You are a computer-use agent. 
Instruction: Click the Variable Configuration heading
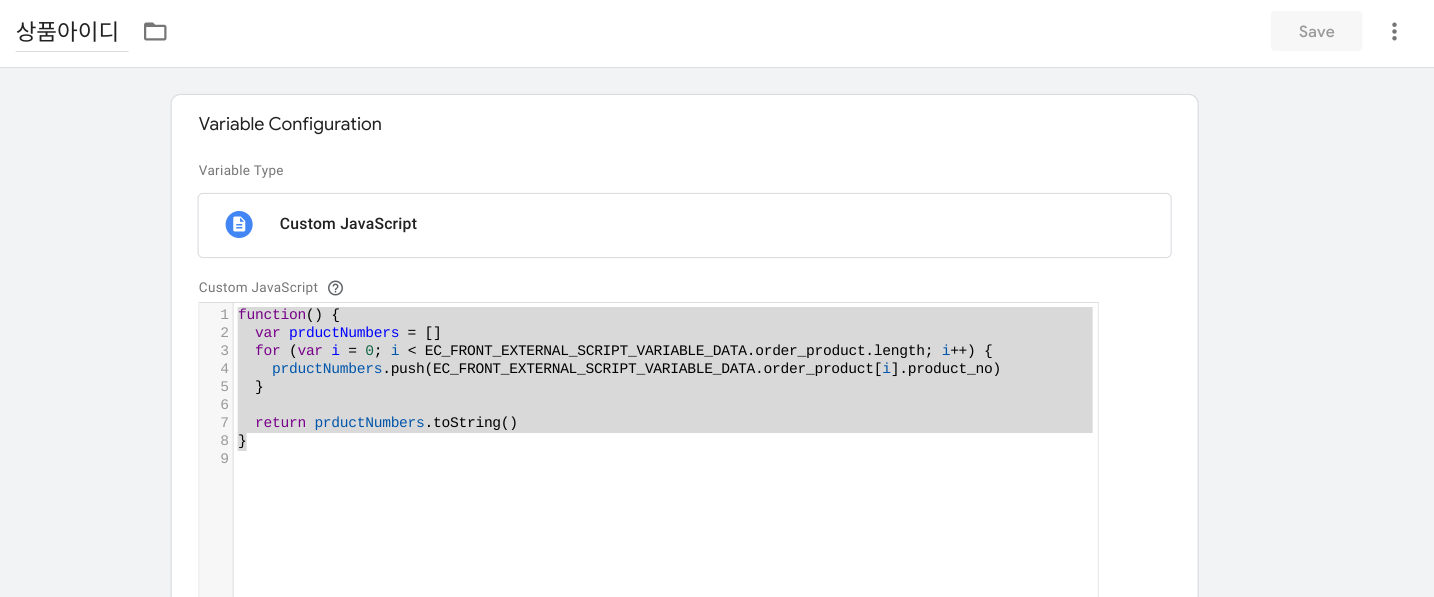(290, 124)
